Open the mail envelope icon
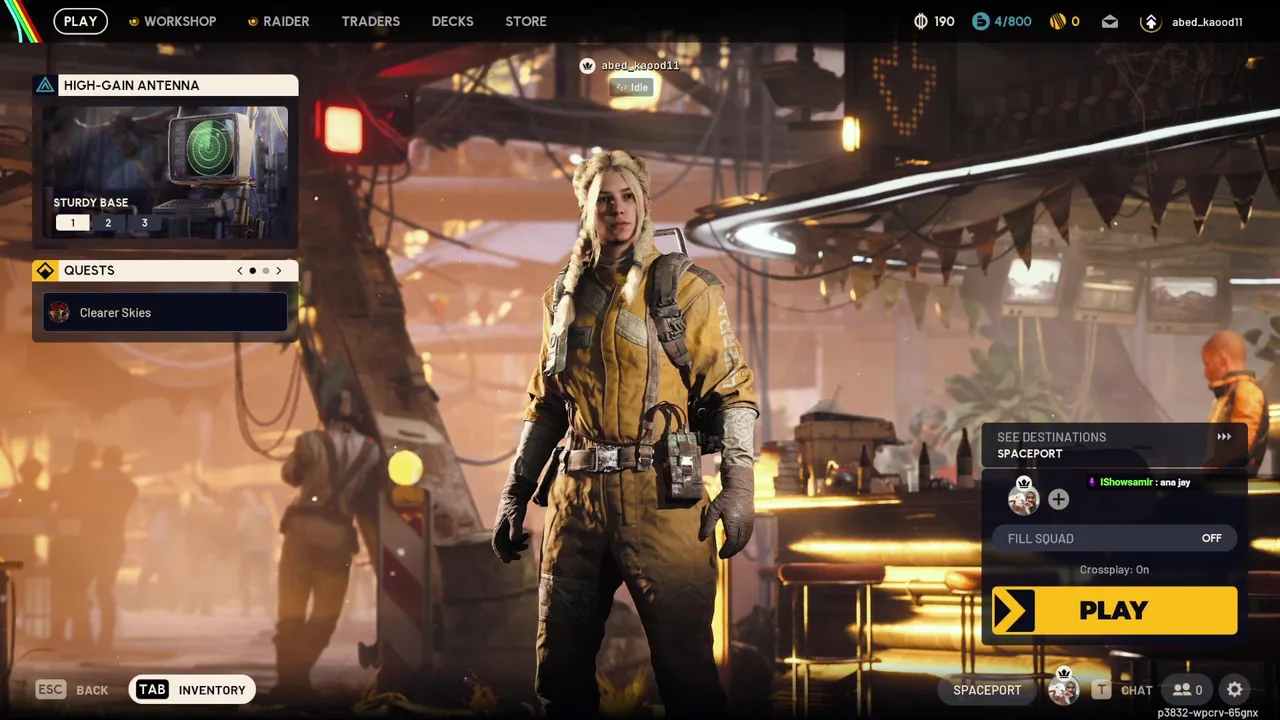Screen dimensions: 1280x720 point(1110,21)
